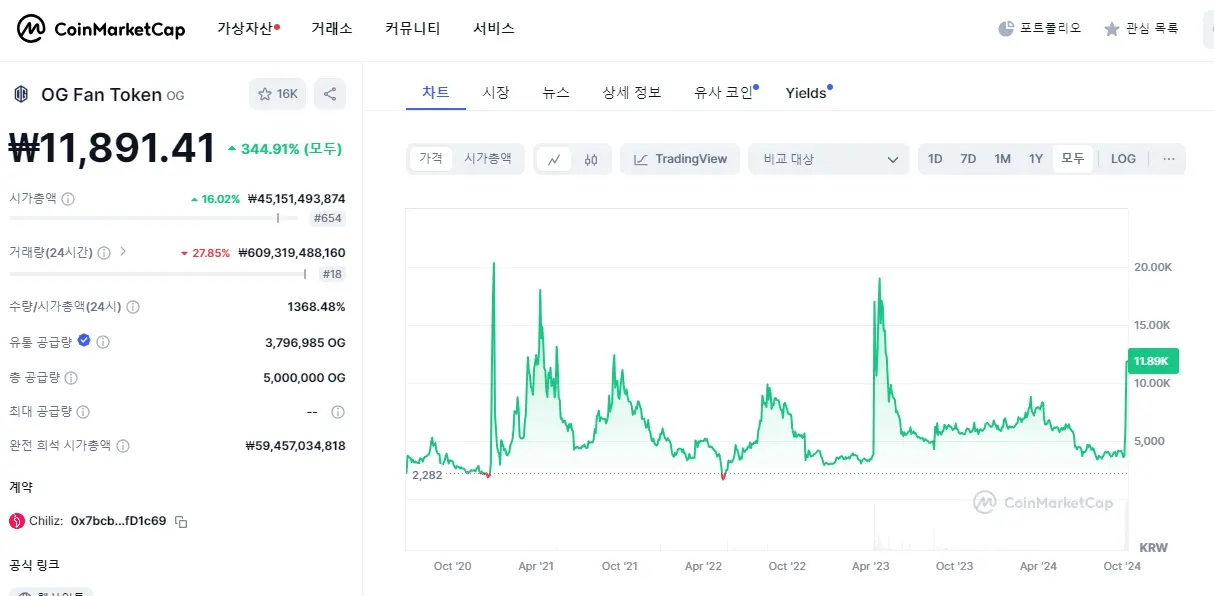Viewport: 1214px width, 596px height.
Task: Click the volume rank #18 badge
Action: click(333, 273)
